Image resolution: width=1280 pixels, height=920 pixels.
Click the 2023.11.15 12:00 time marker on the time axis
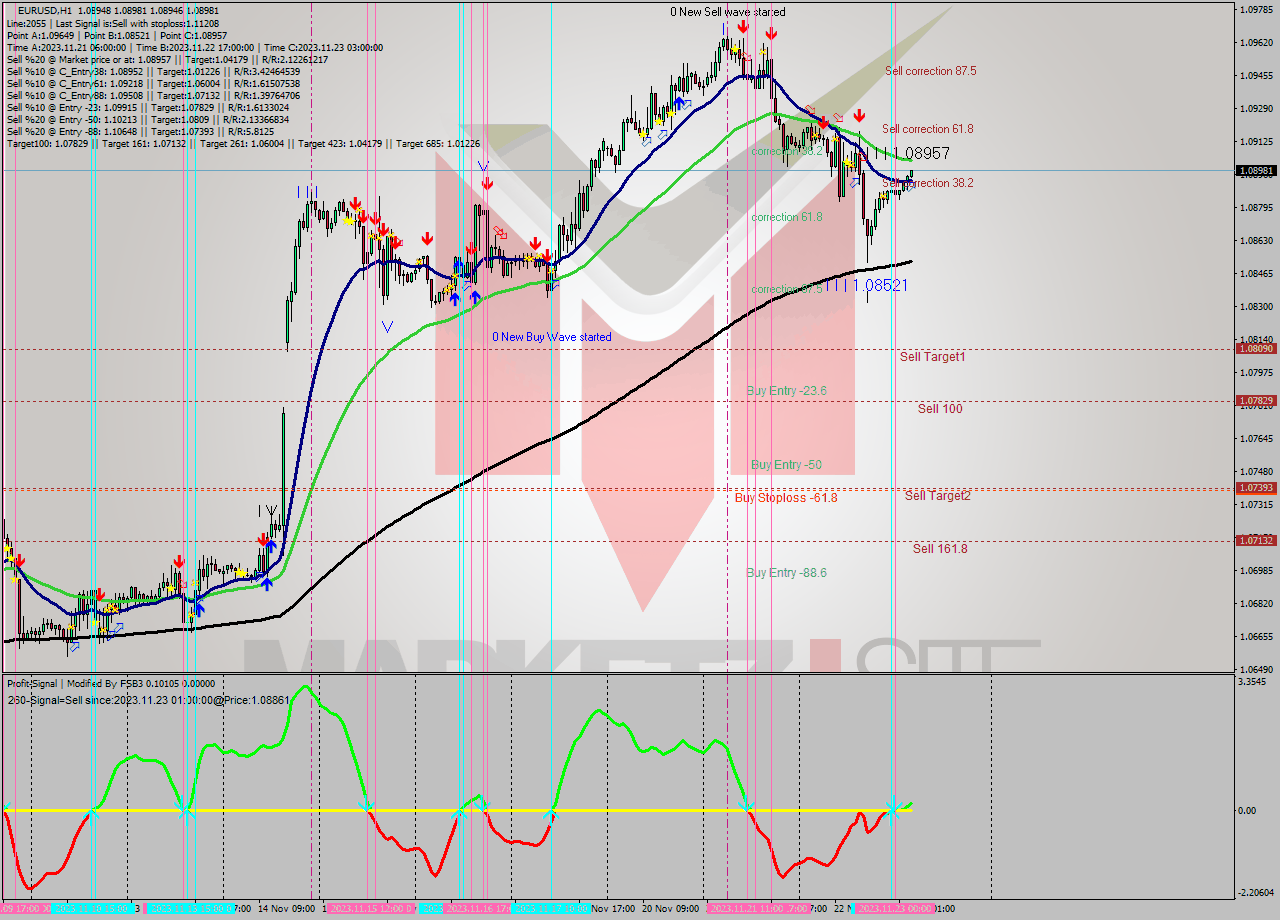point(368,908)
